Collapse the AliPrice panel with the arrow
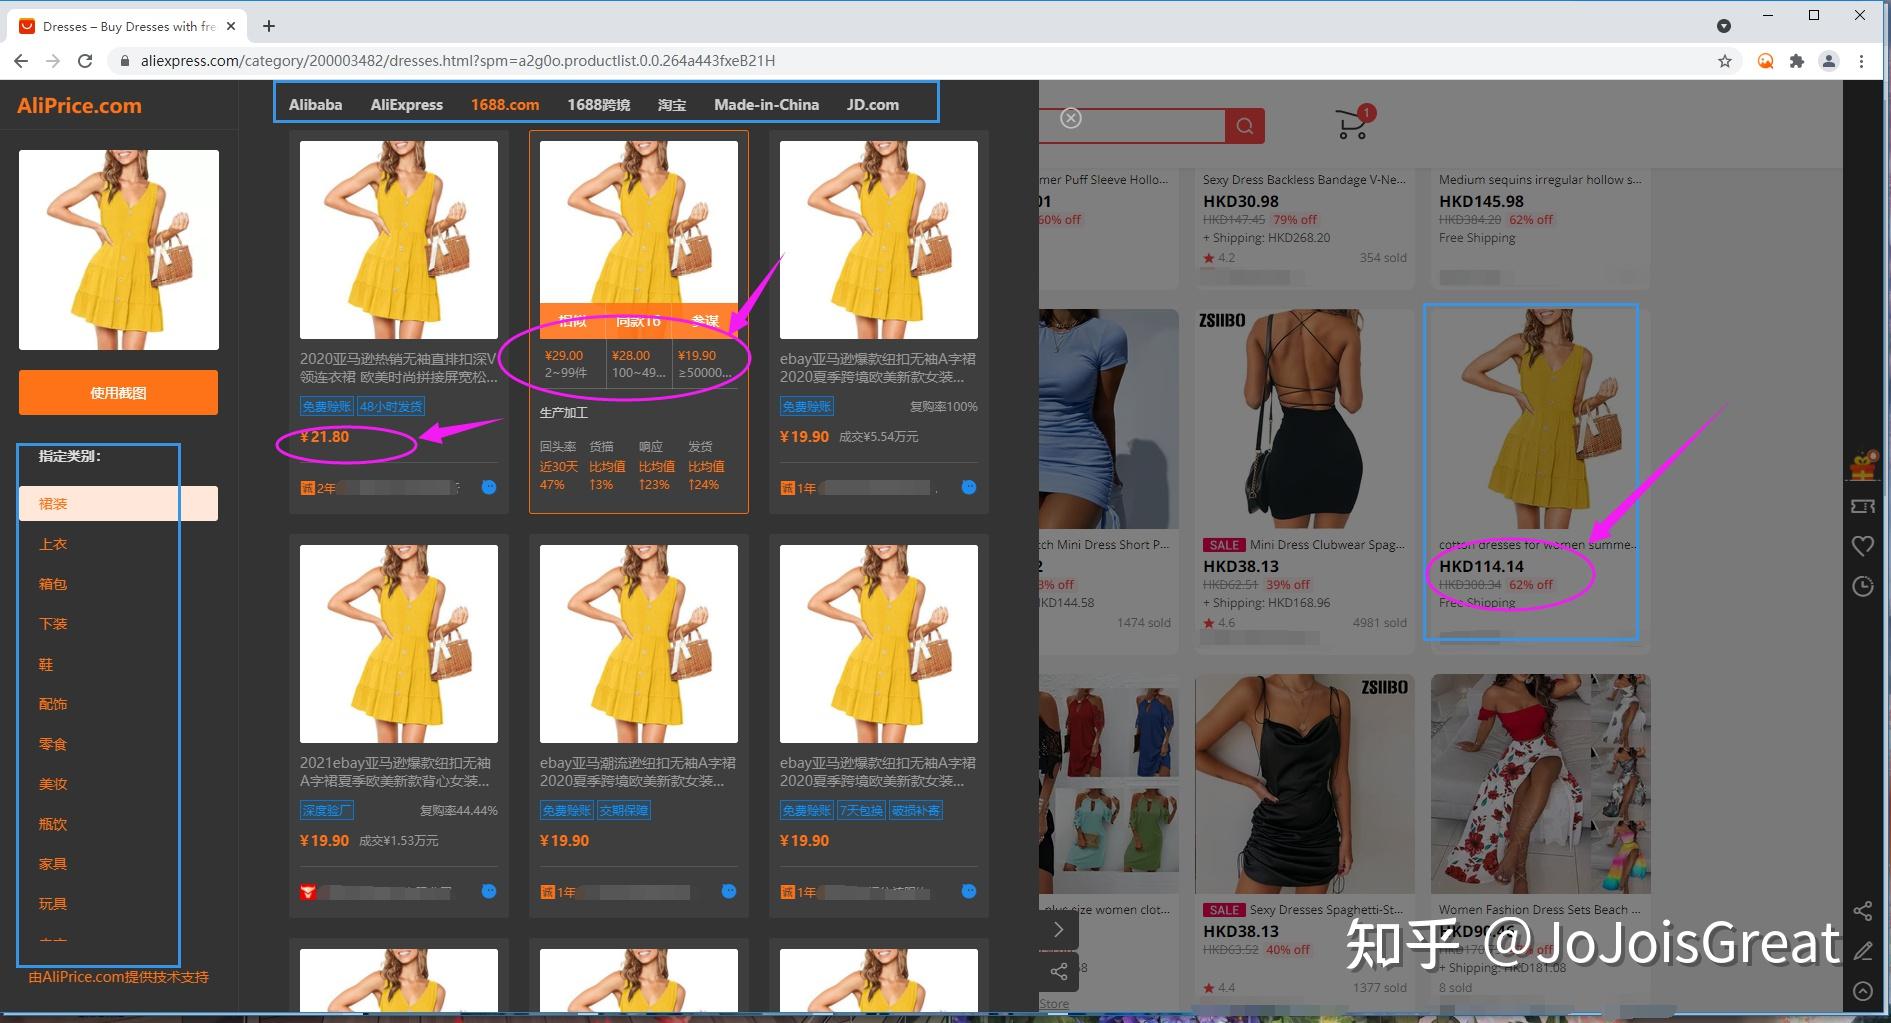Screen dimensions: 1891x1023 coord(1059,930)
